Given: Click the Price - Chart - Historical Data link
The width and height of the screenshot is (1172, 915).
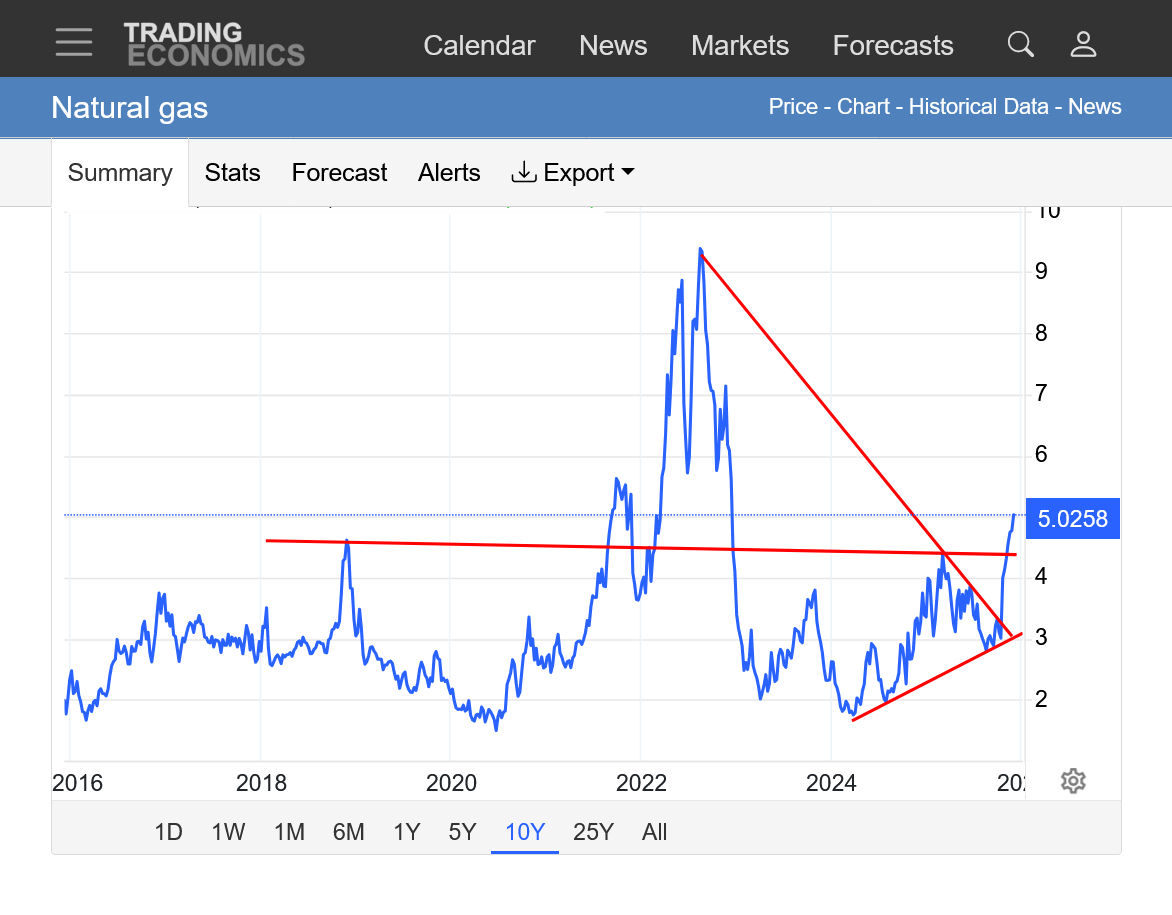Looking at the screenshot, I should [x=908, y=107].
